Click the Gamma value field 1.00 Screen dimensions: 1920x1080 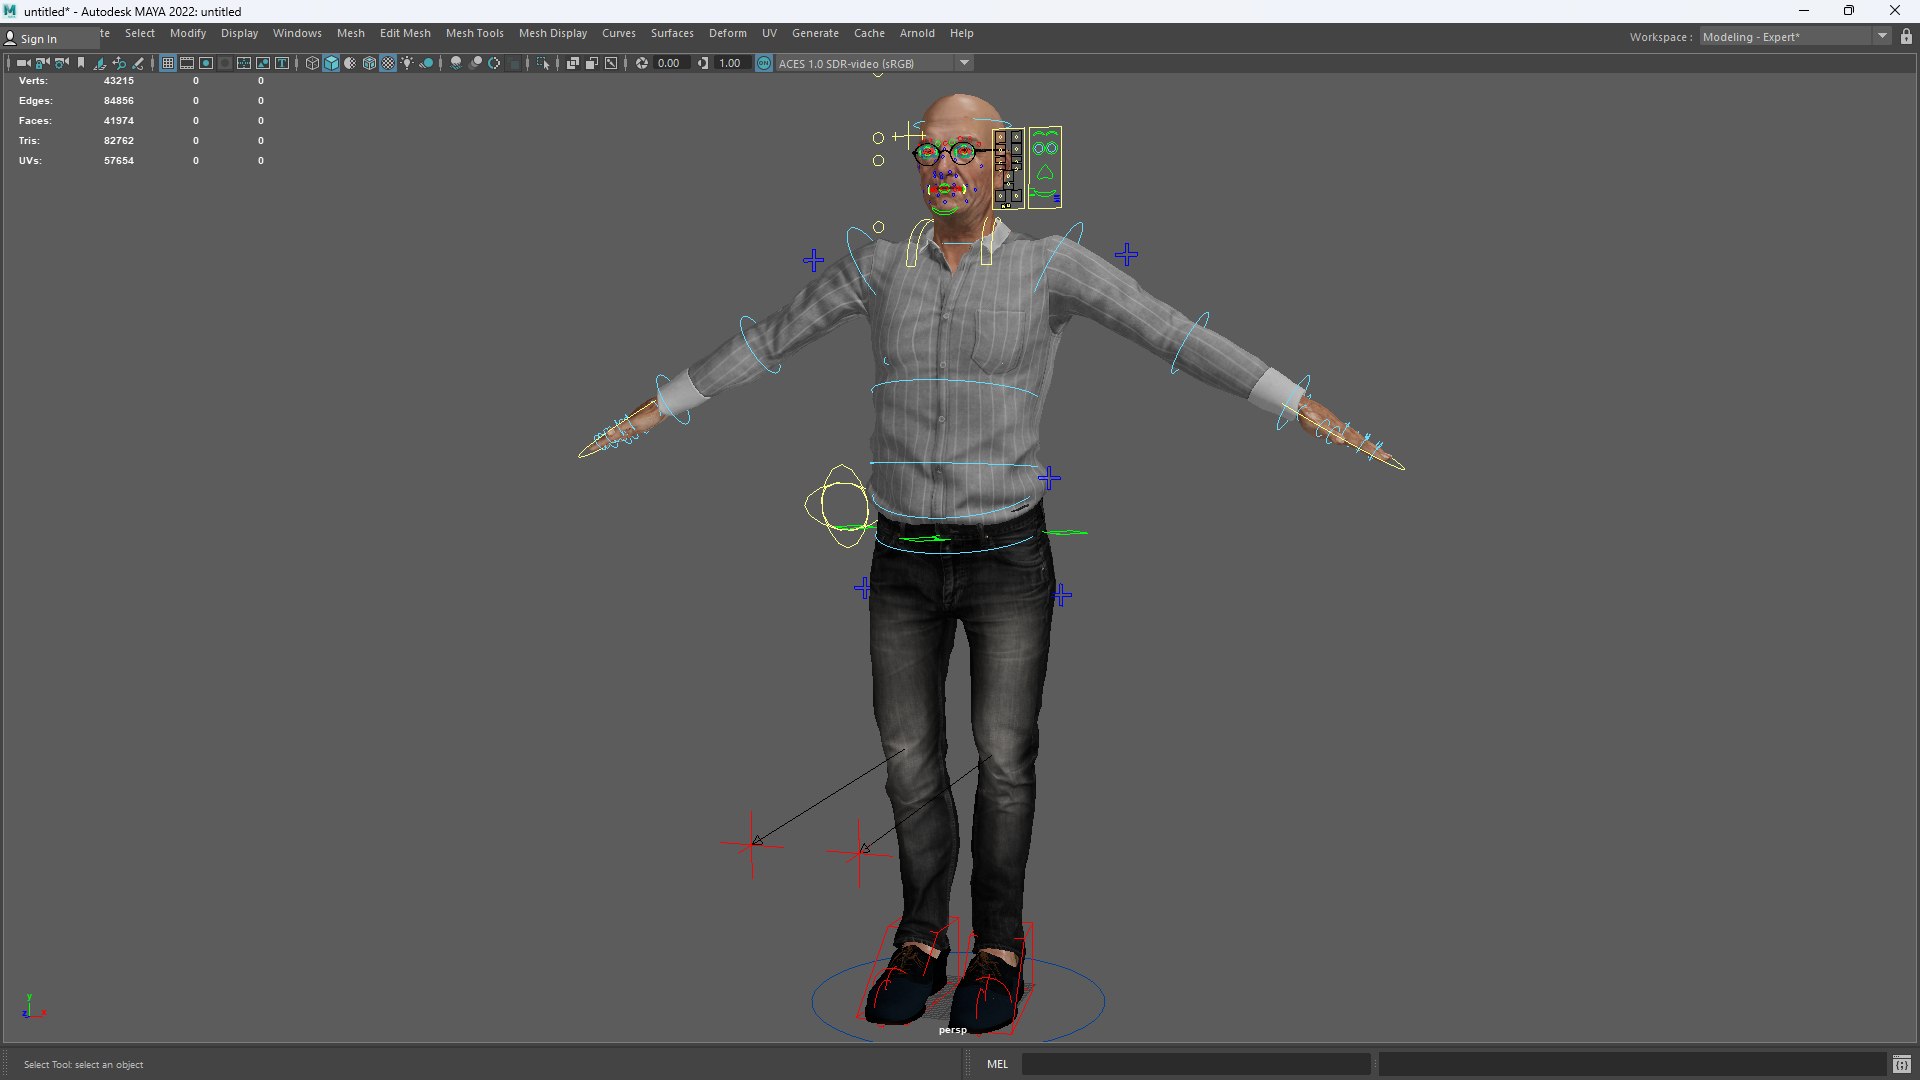click(x=731, y=63)
